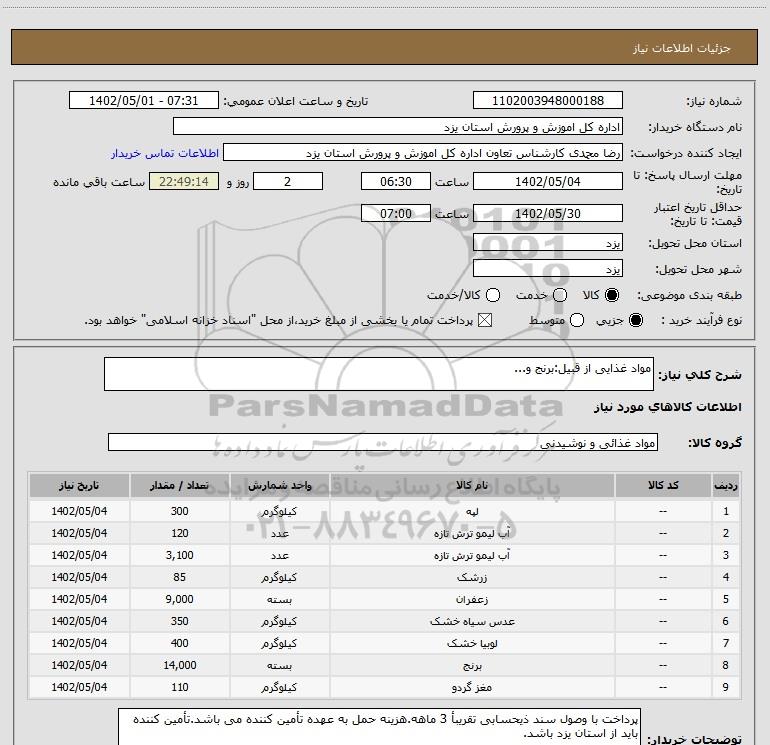The height and width of the screenshot is (745, 770).
Task: Click the remaining days field showing 2
Action: tap(288, 181)
